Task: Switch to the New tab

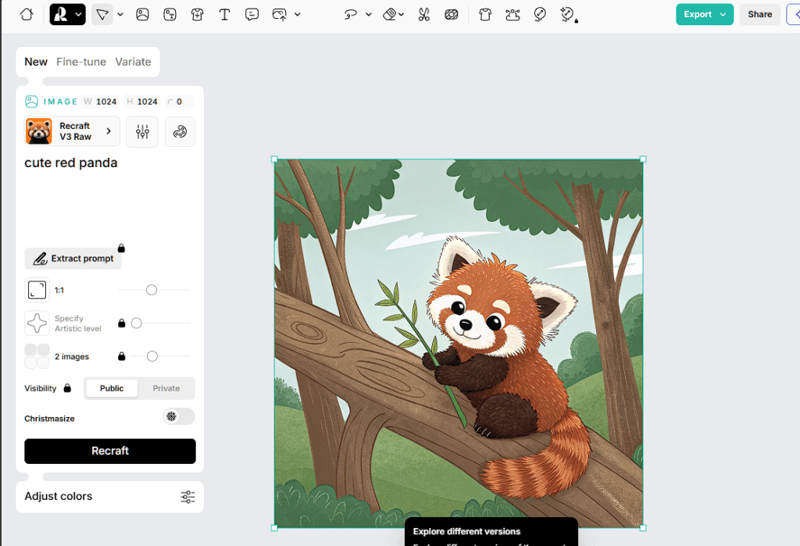Action: (36, 62)
